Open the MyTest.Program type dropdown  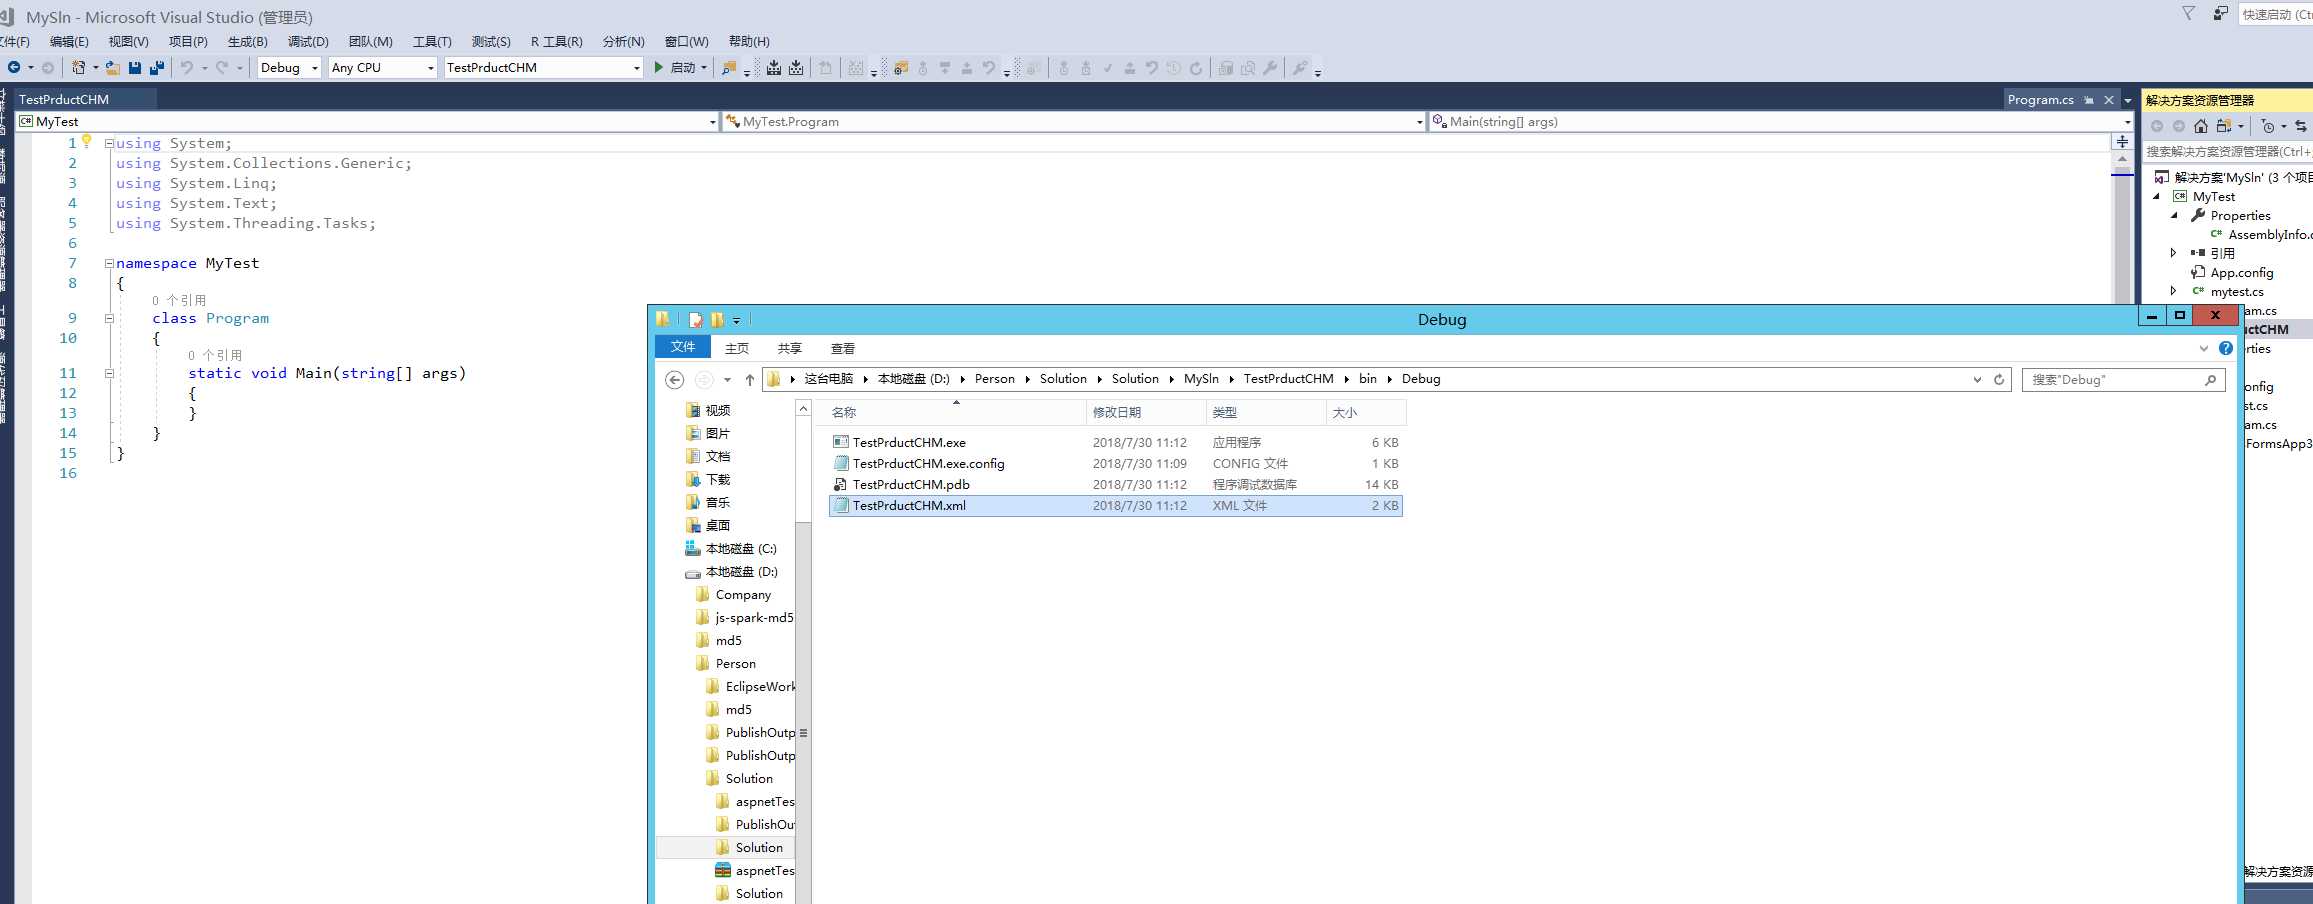[1419, 122]
